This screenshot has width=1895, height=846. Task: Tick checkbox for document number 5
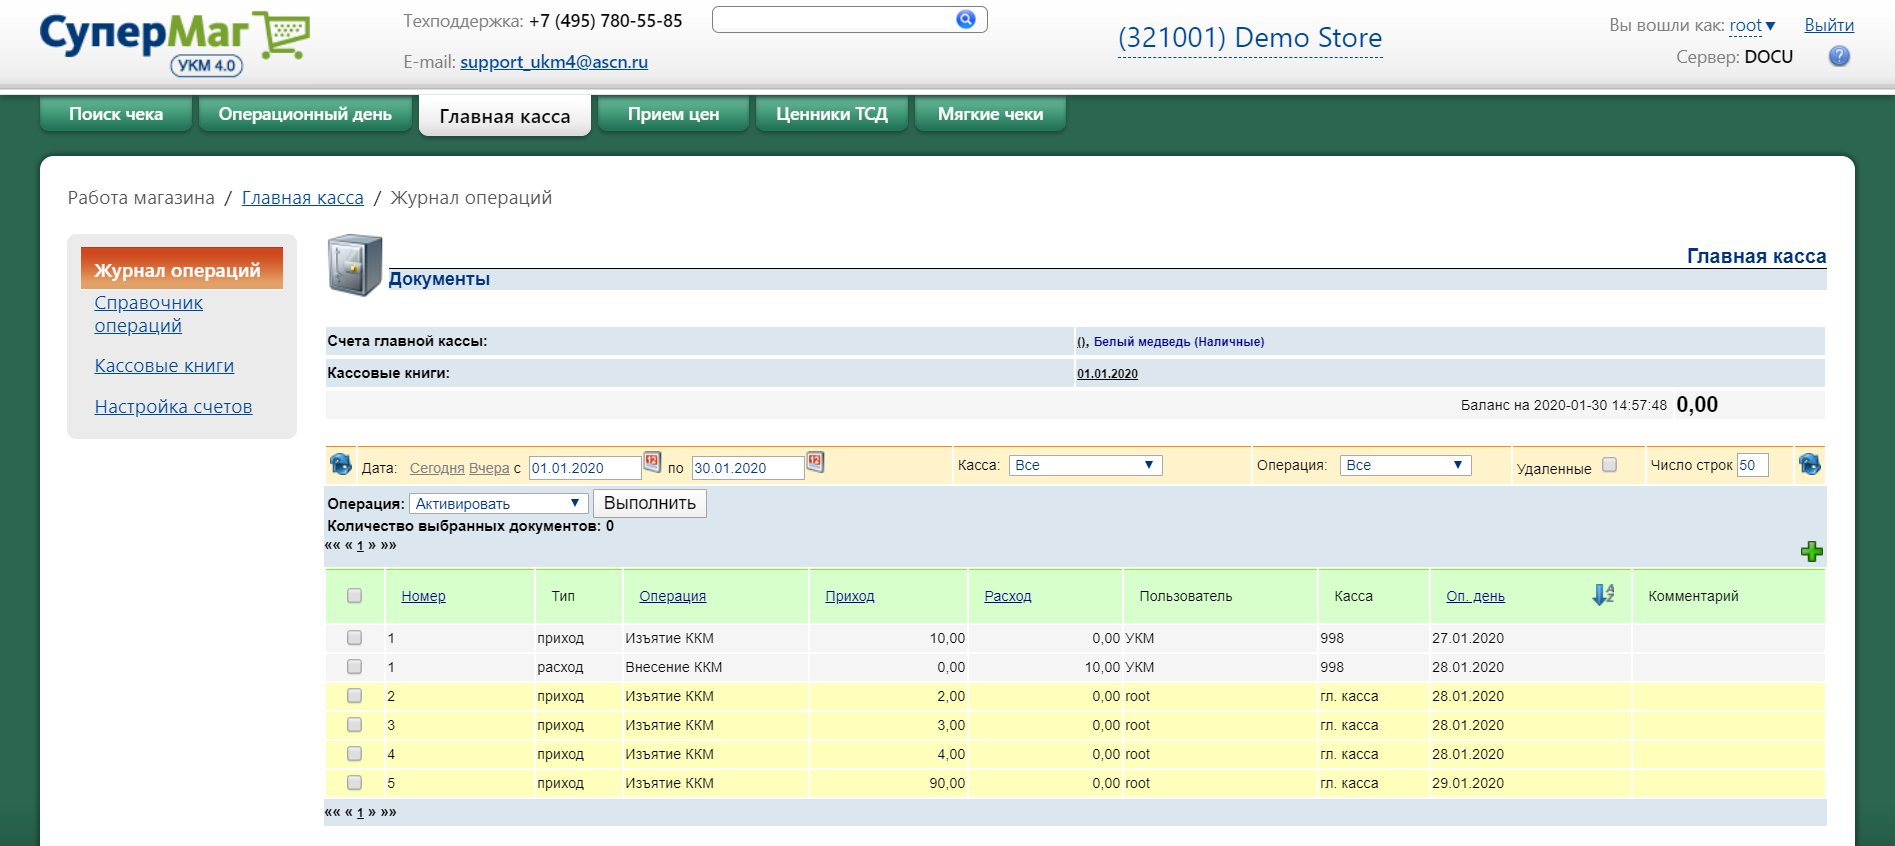[354, 782]
